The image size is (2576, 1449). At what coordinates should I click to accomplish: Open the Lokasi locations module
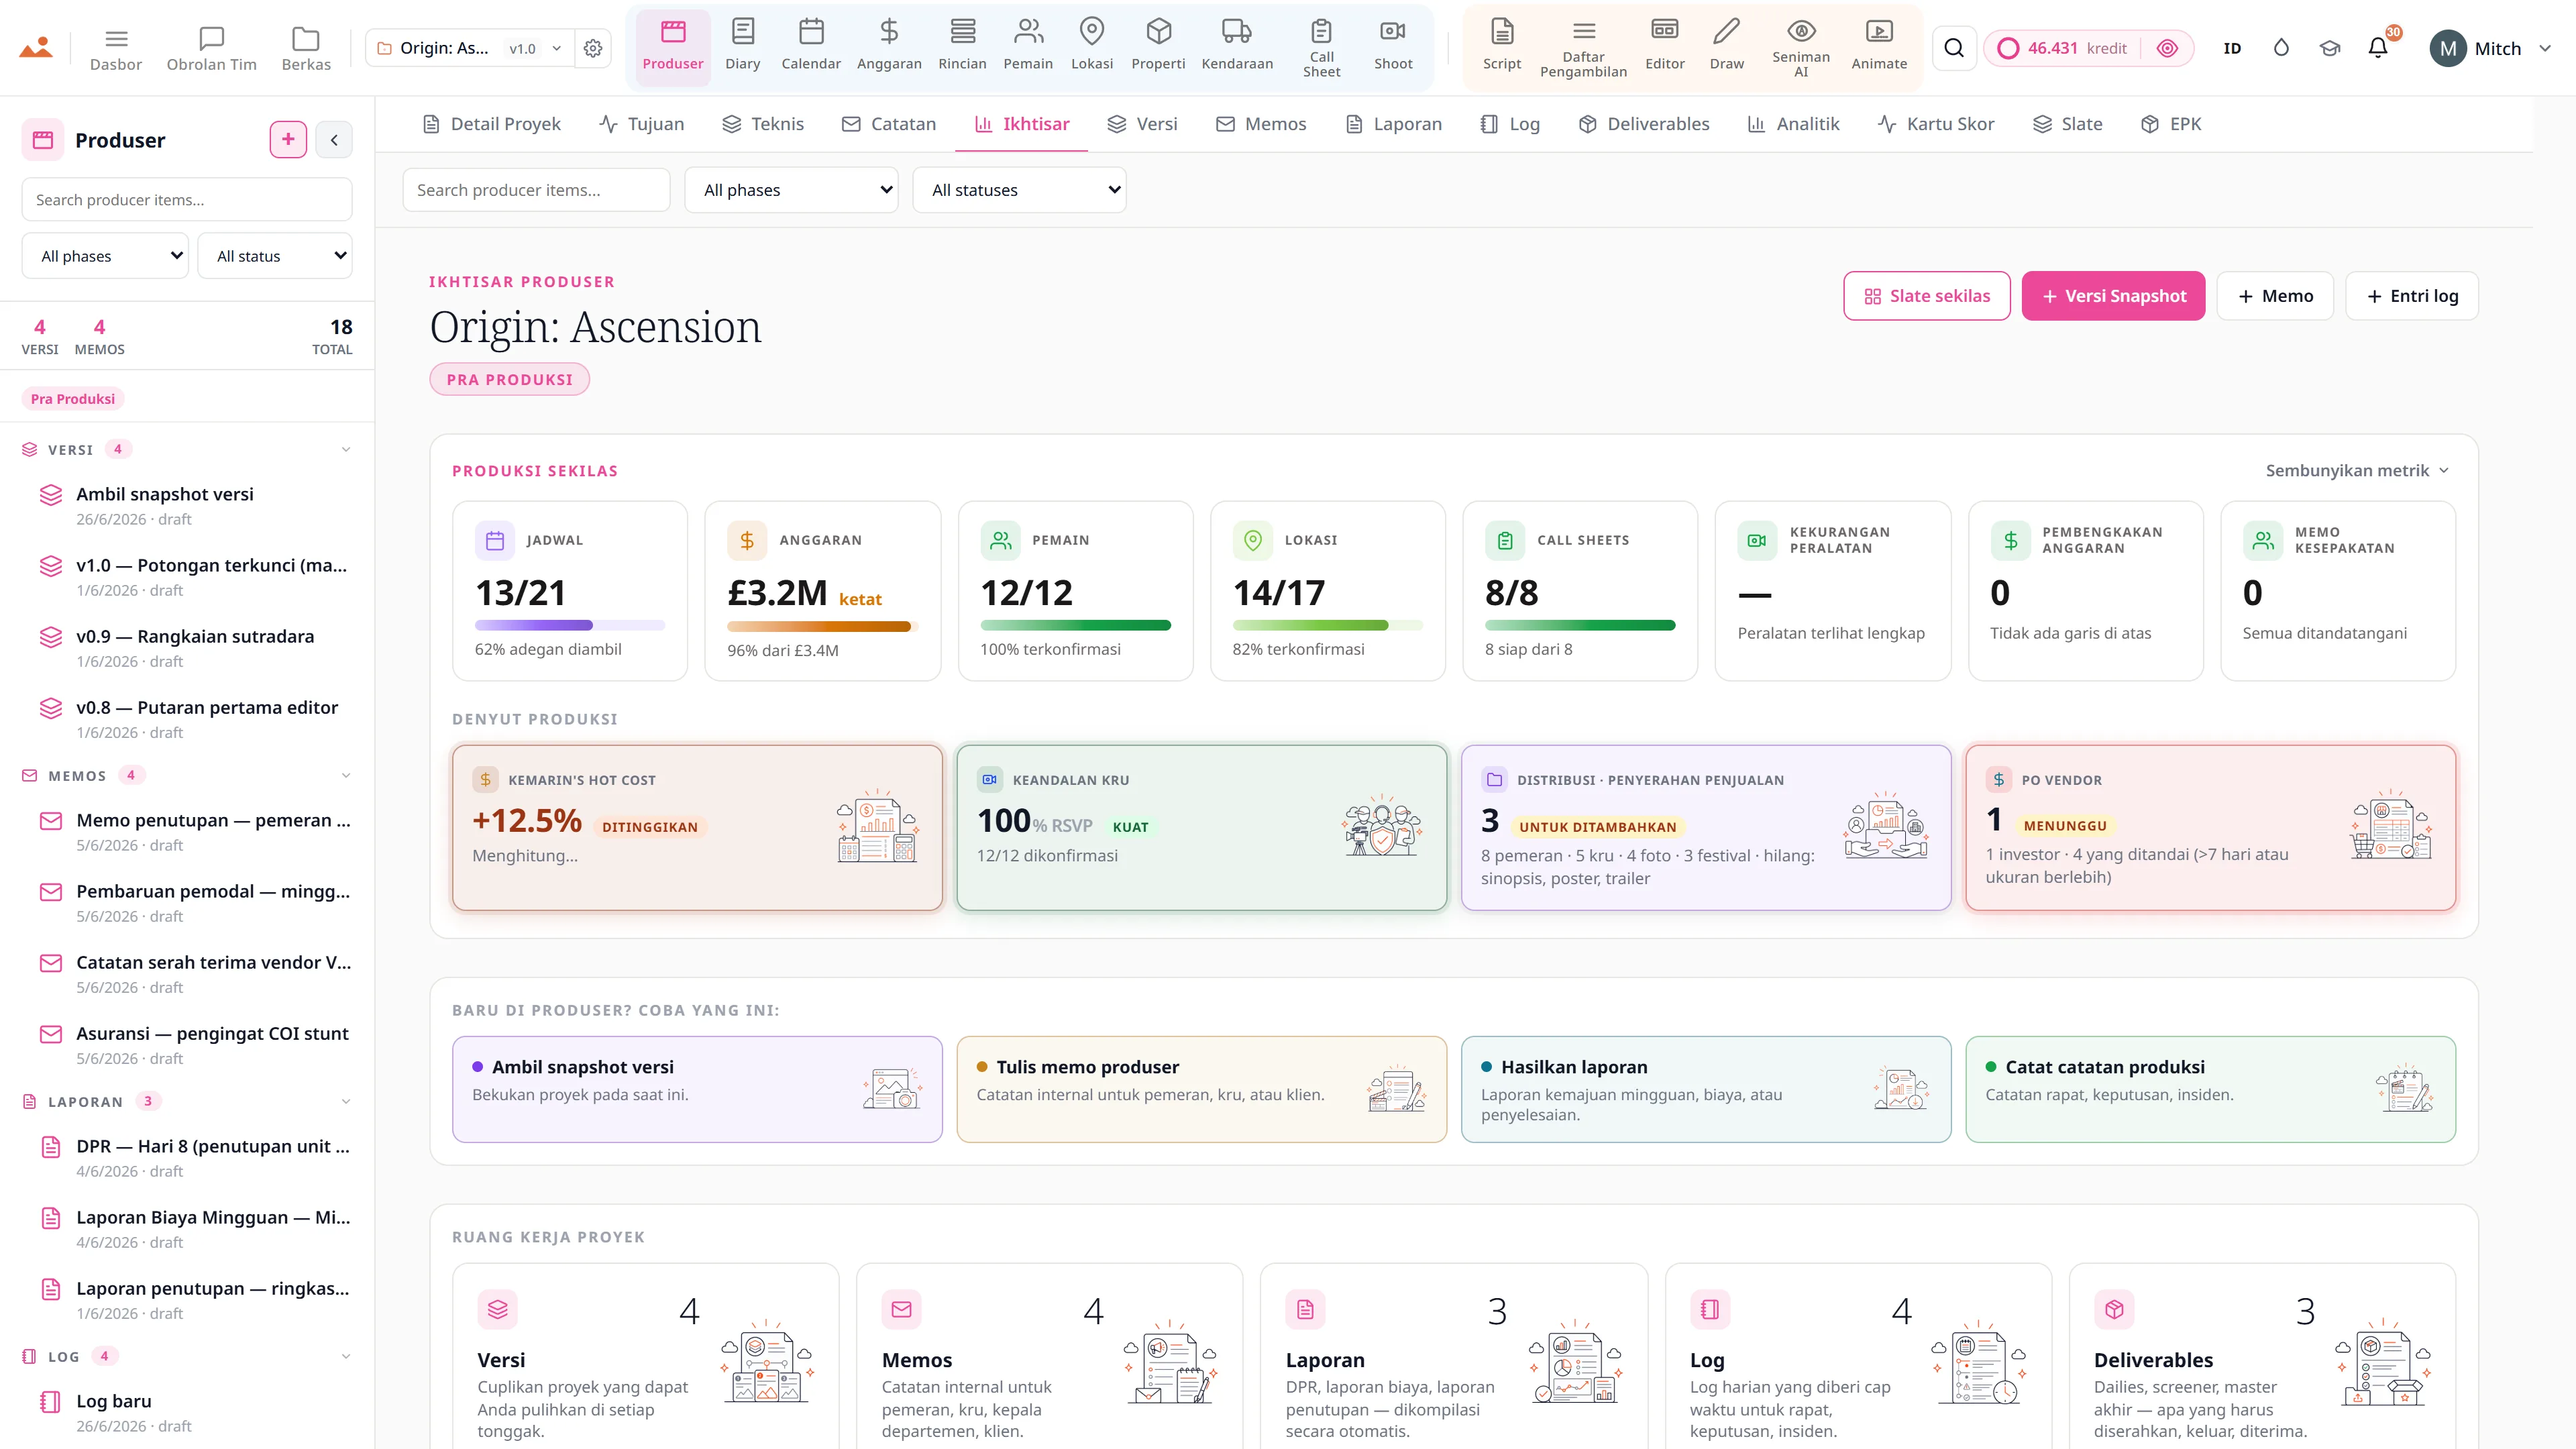[1092, 47]
